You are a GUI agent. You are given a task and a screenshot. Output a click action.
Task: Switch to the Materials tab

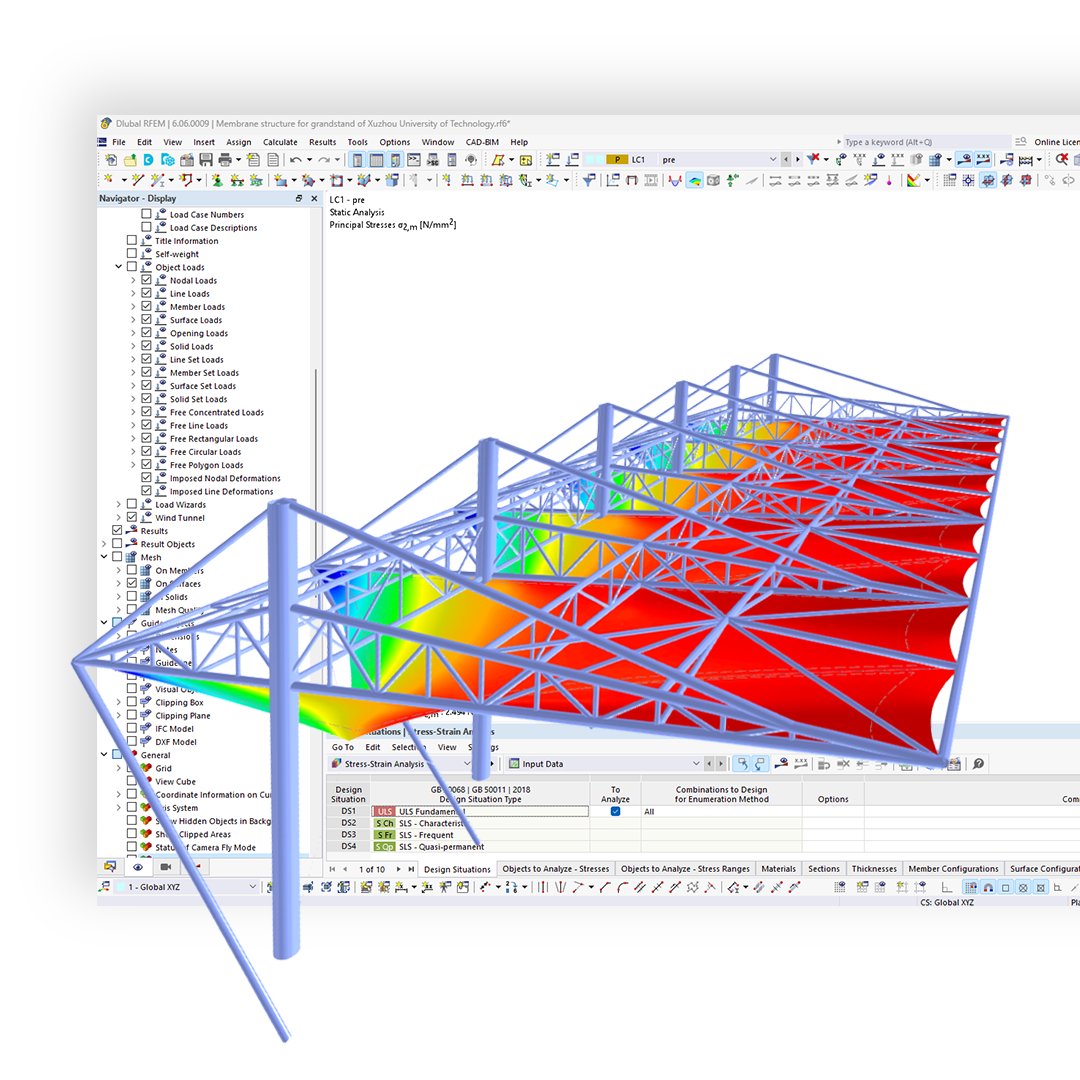click(778, 868)
